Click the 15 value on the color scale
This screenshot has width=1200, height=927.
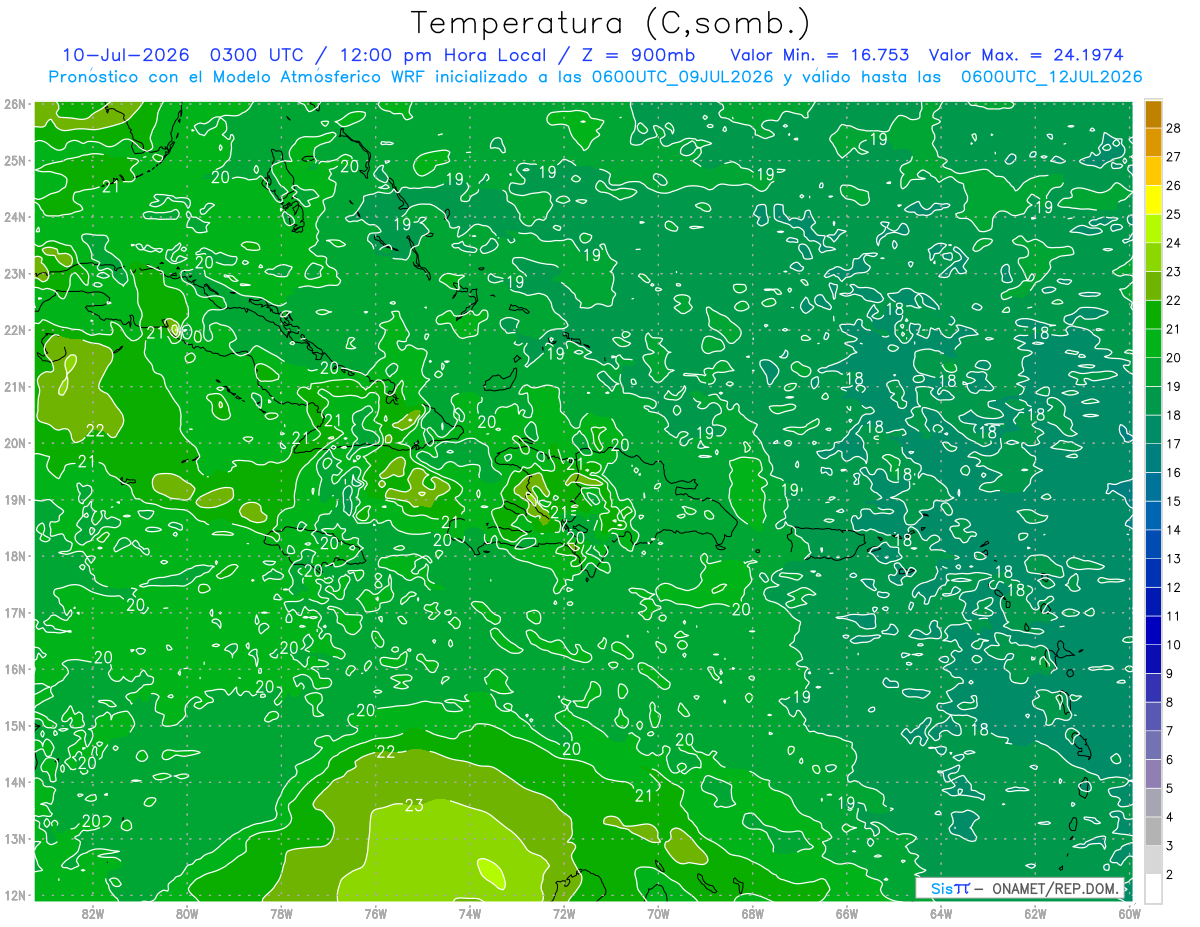pyautogui.click(x=1174, y=501)
